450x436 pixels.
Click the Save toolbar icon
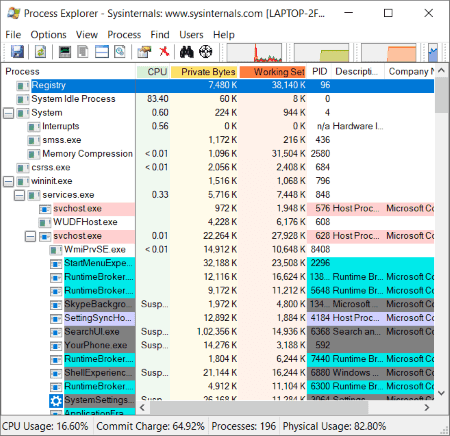pos(17,52)
